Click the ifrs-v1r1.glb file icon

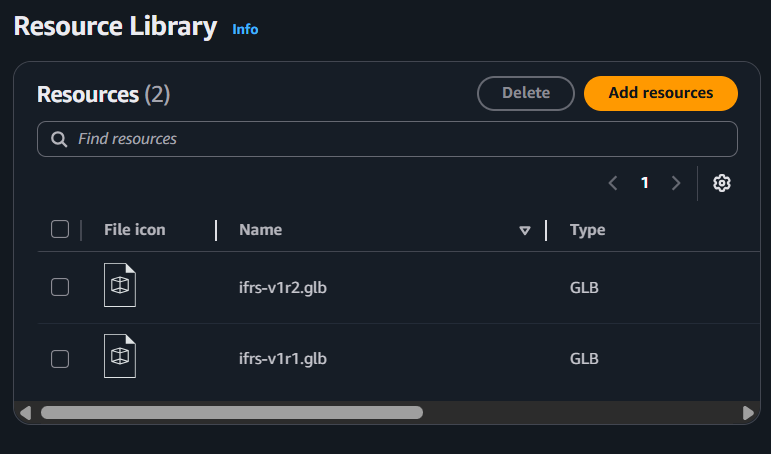(120, 358)
